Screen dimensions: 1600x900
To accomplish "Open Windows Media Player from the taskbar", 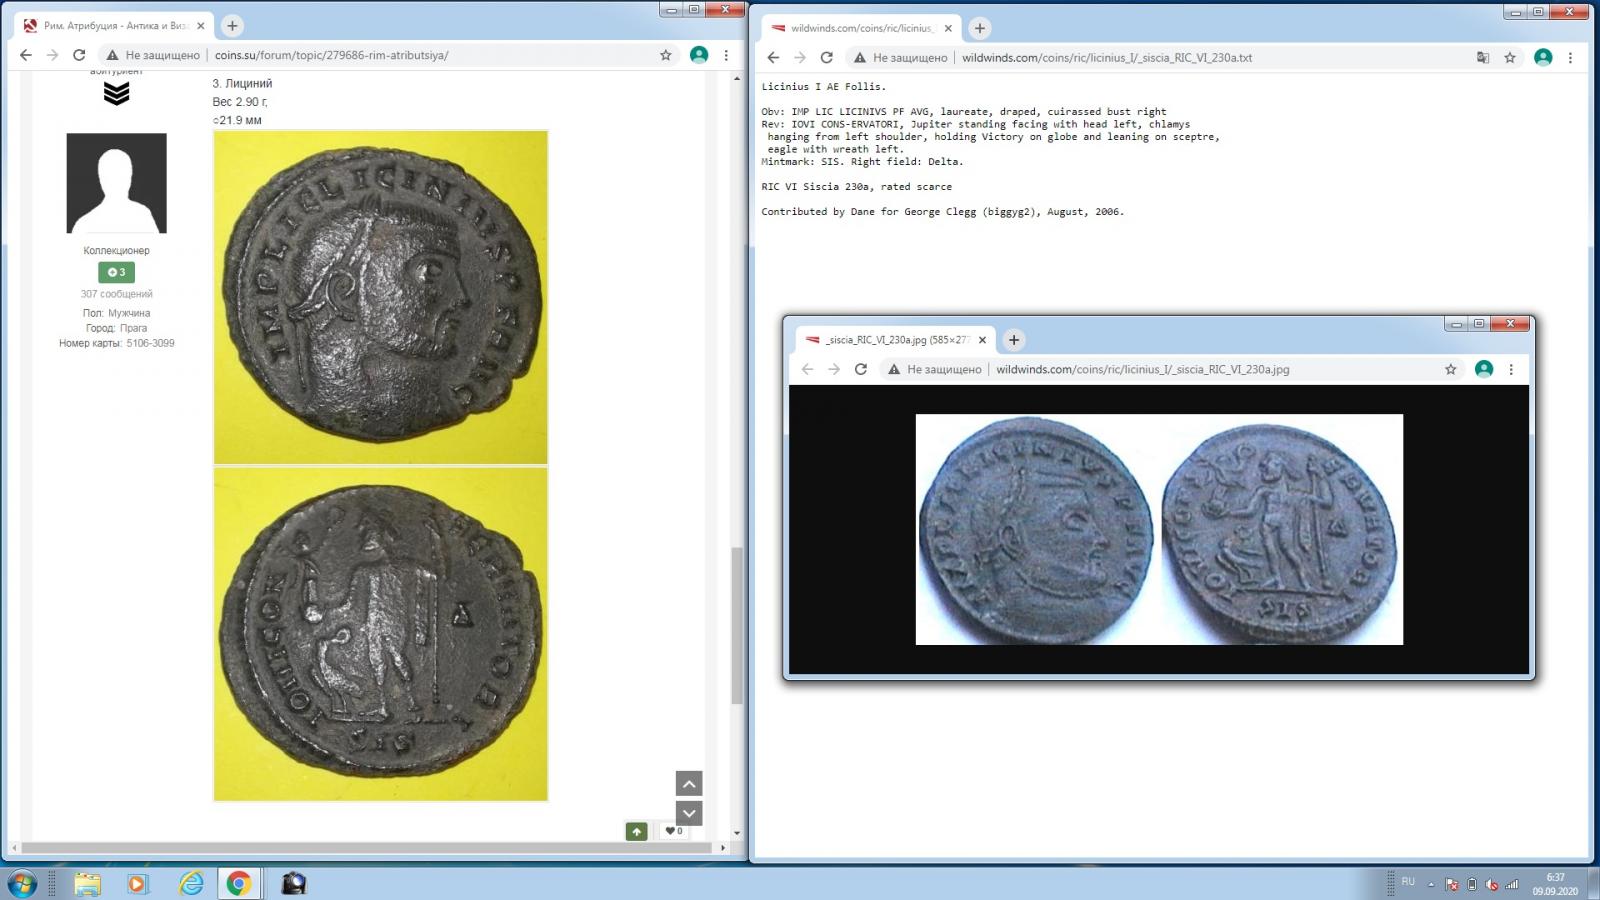I will pos(138,883).
